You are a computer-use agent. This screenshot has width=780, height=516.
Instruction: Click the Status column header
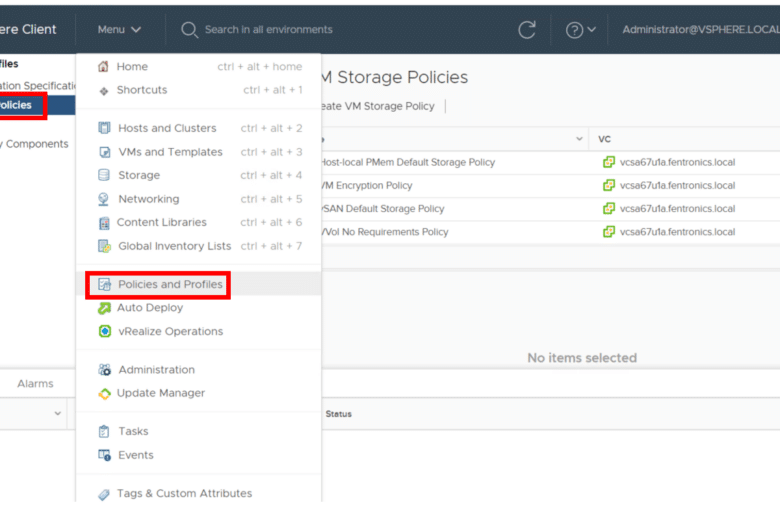coord(339,414)
